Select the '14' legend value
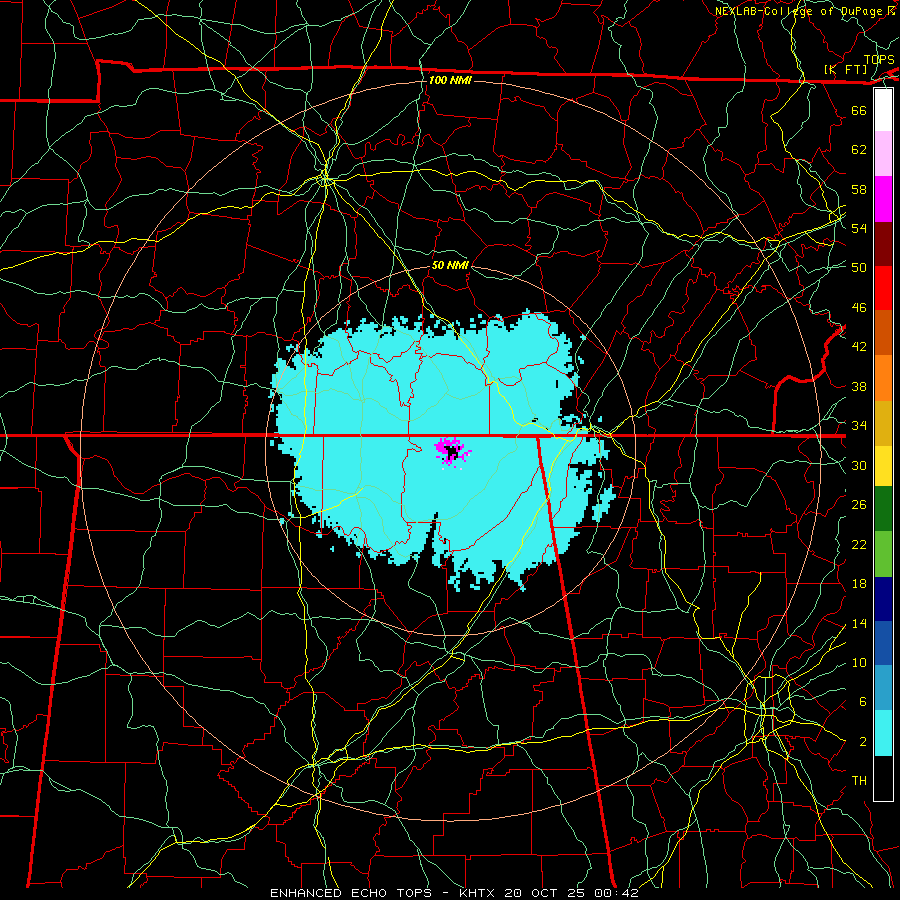The height and width of the screenshot is (900, 900). 859,623
